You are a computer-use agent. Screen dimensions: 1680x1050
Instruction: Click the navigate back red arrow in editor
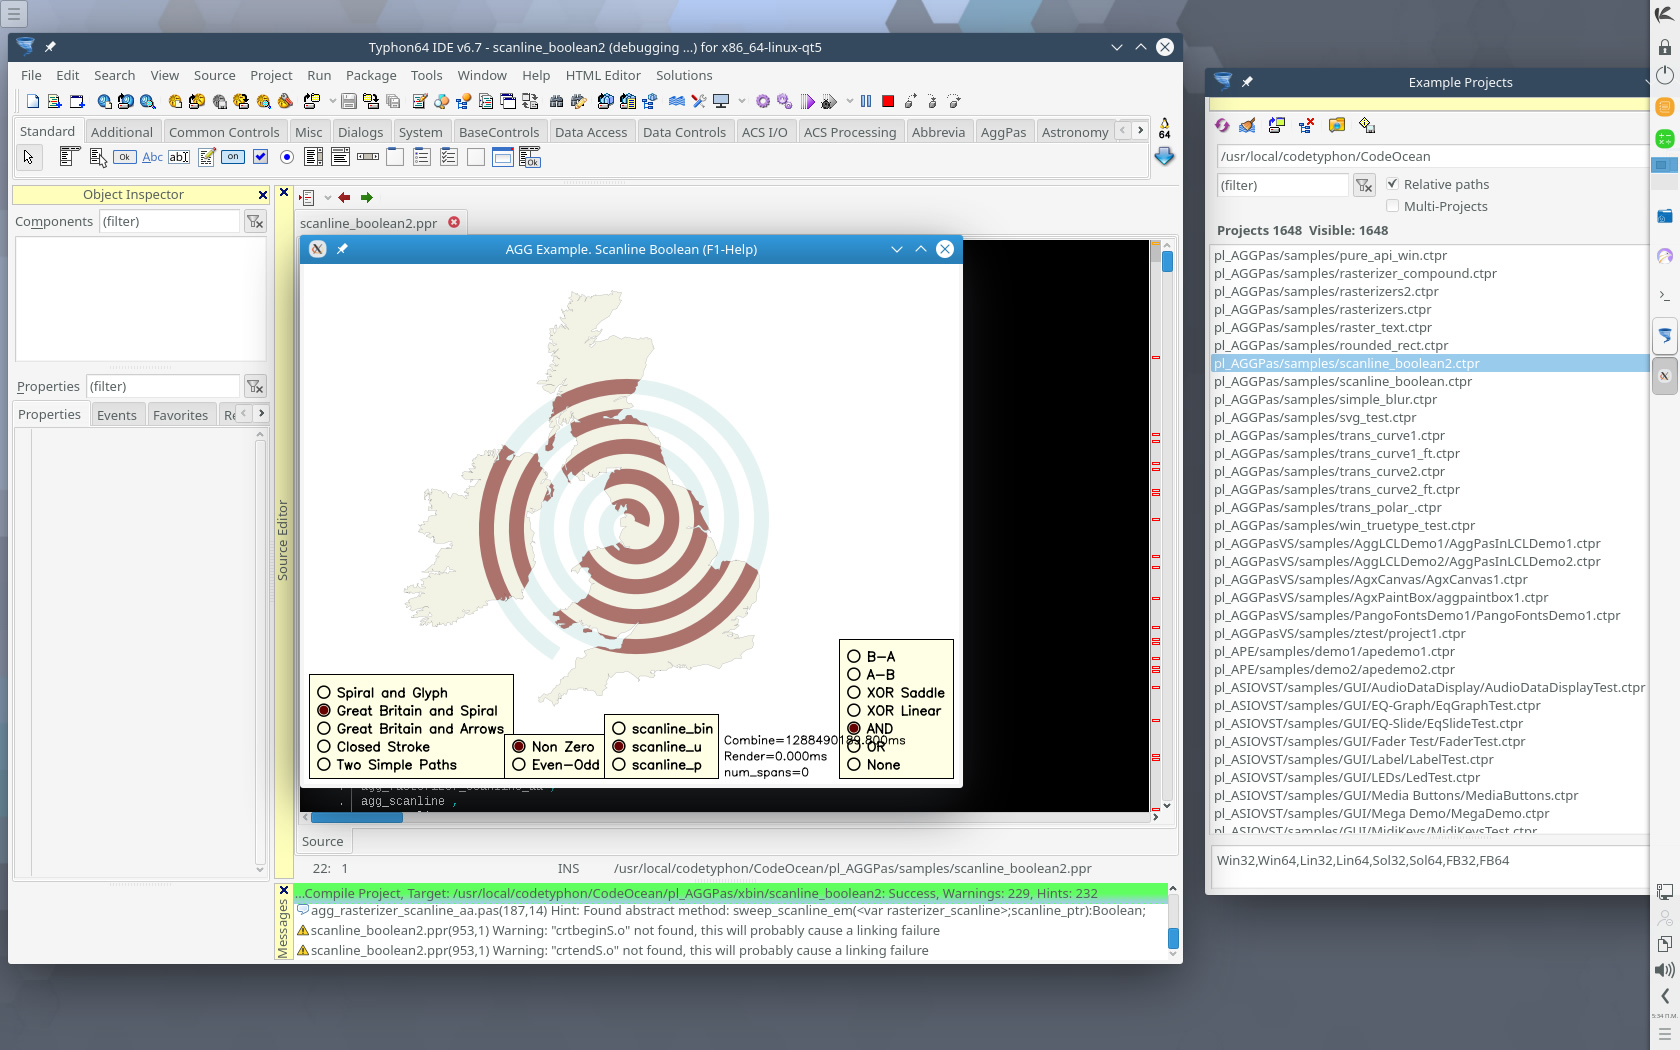(344, 198)
